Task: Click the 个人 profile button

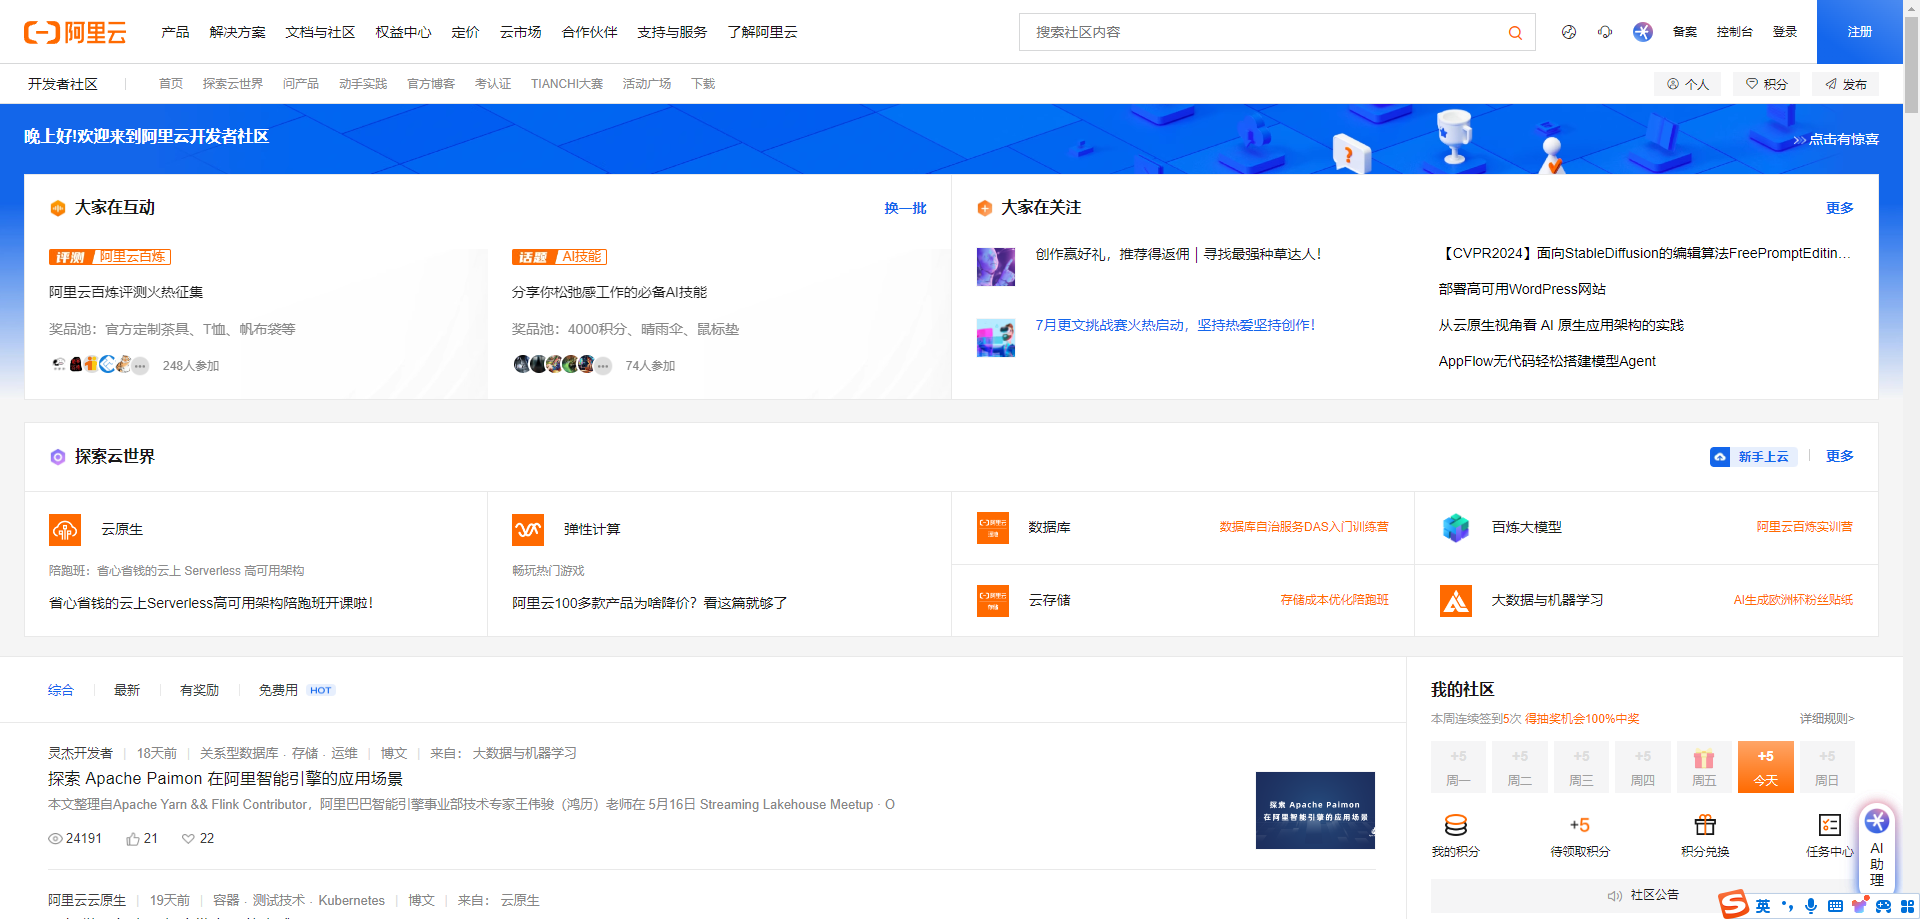Action: (x=1688, y=84)
